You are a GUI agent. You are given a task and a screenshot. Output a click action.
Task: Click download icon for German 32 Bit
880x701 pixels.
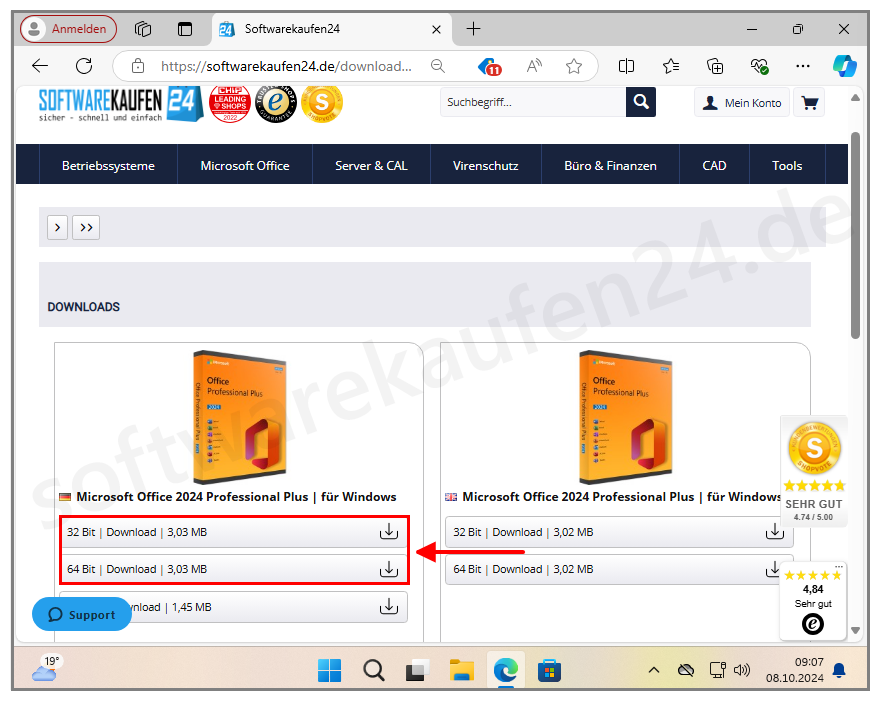click(388, 532)
